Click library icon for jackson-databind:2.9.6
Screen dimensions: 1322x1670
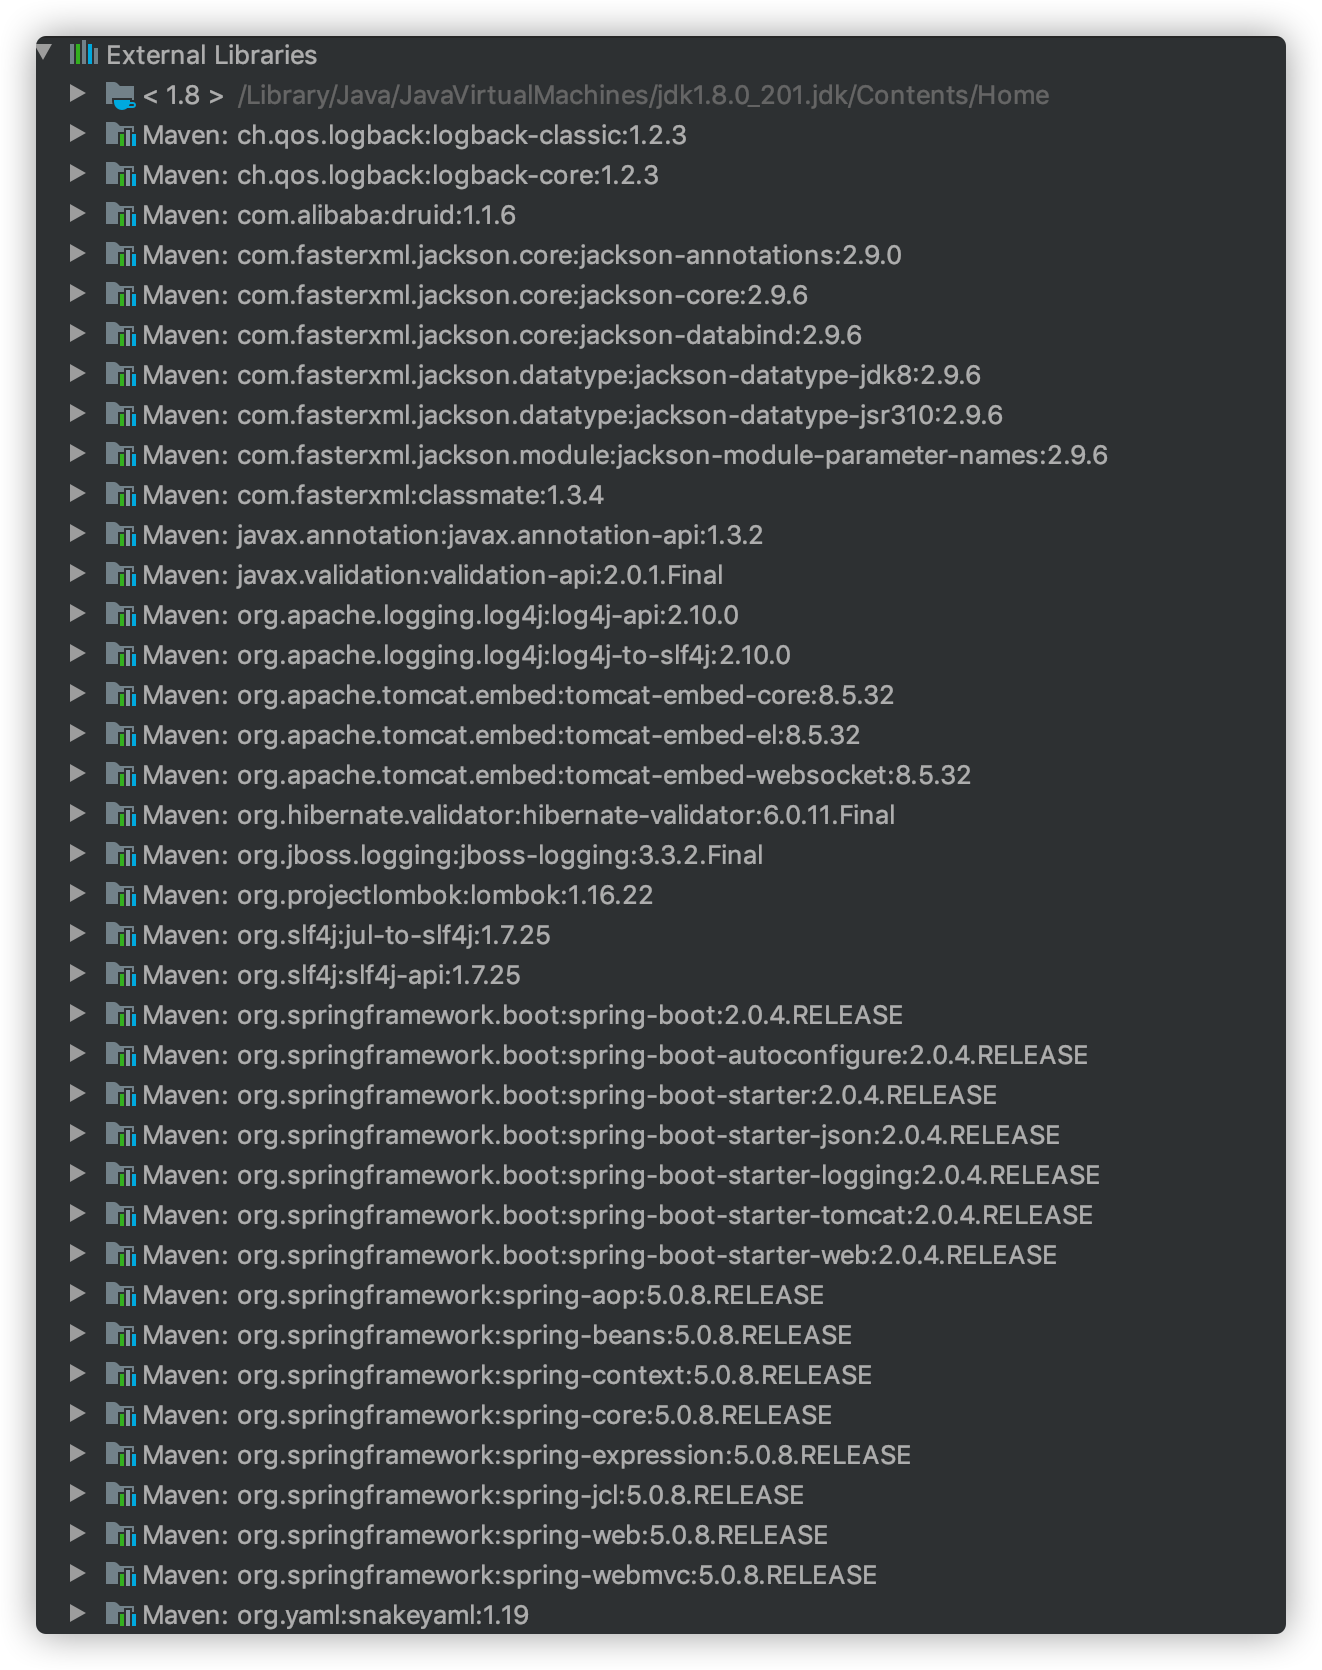[120, 335]
